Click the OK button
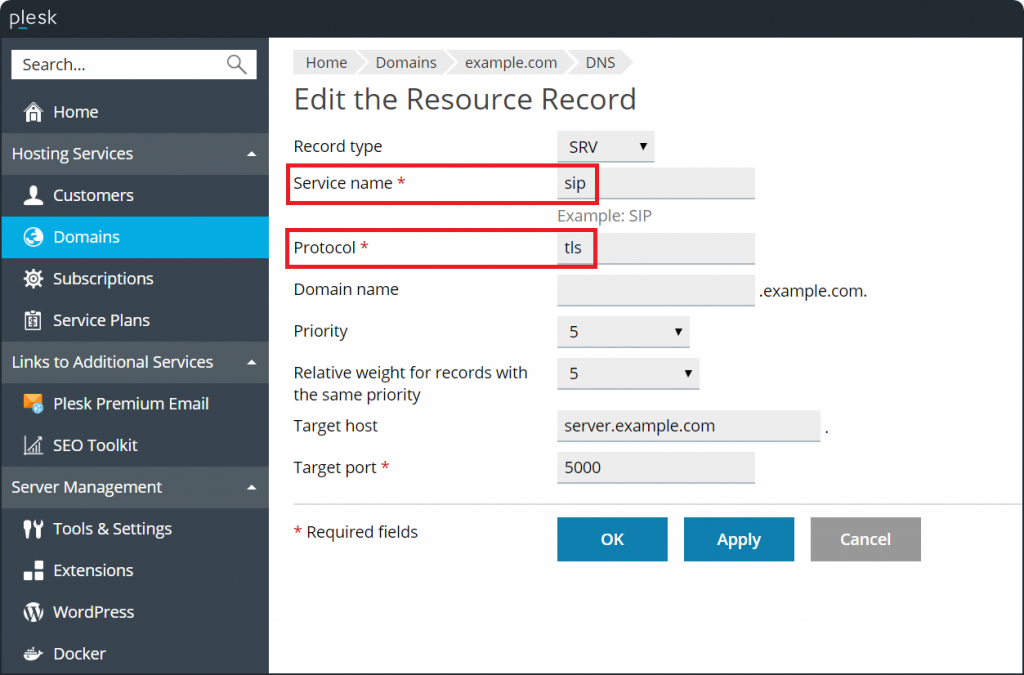The height and width of the screenshot is (675, 1024). click(x=612, y=539)
